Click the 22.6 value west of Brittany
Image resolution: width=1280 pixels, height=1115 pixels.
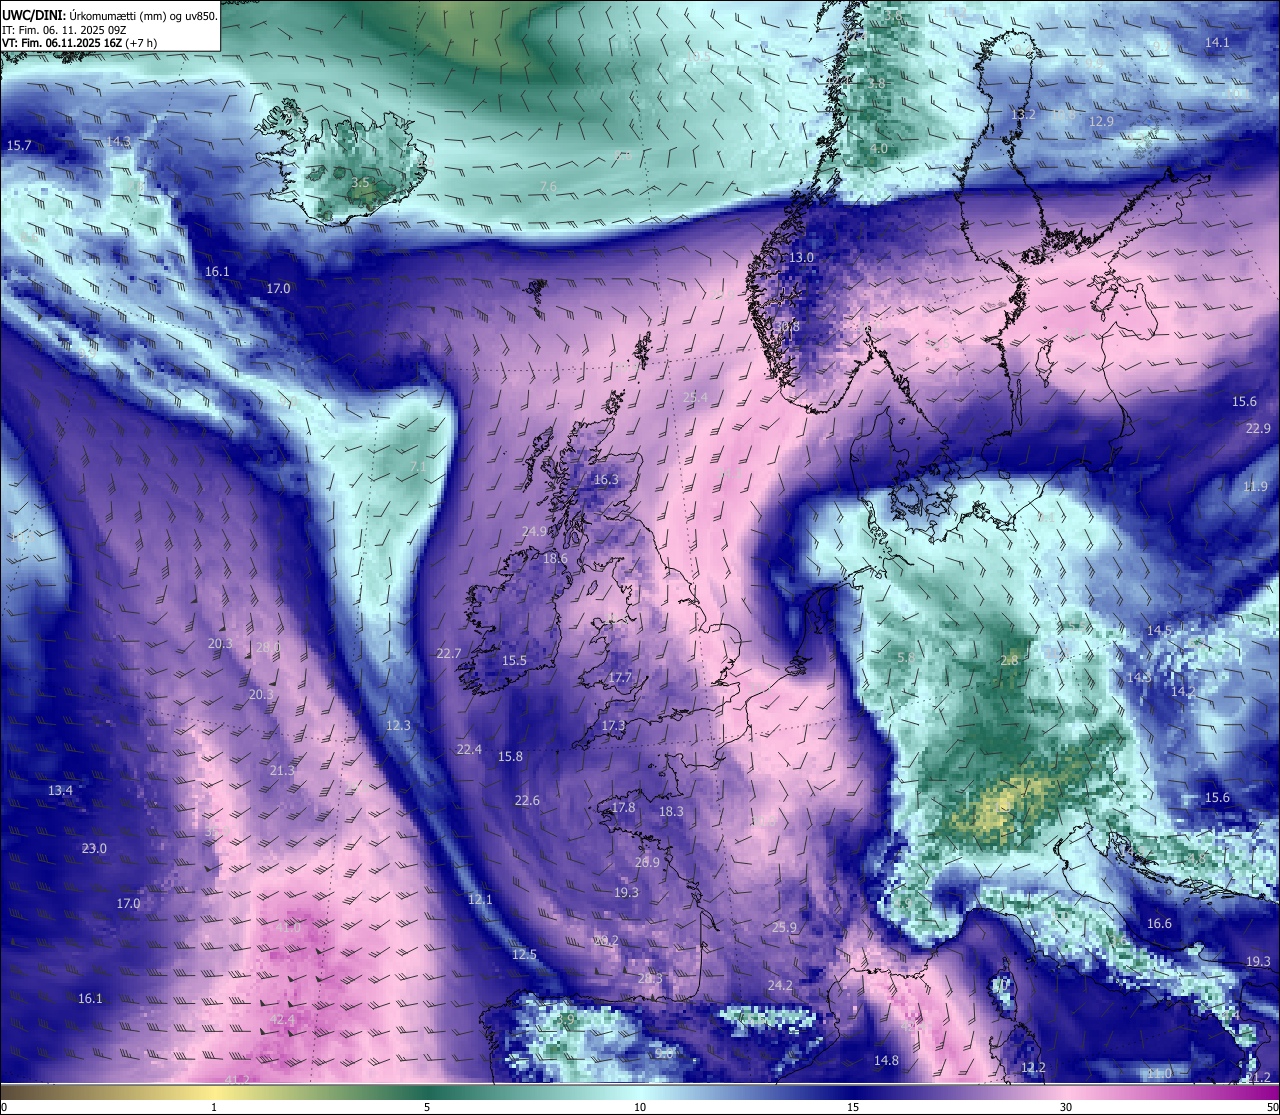(527, 800)
